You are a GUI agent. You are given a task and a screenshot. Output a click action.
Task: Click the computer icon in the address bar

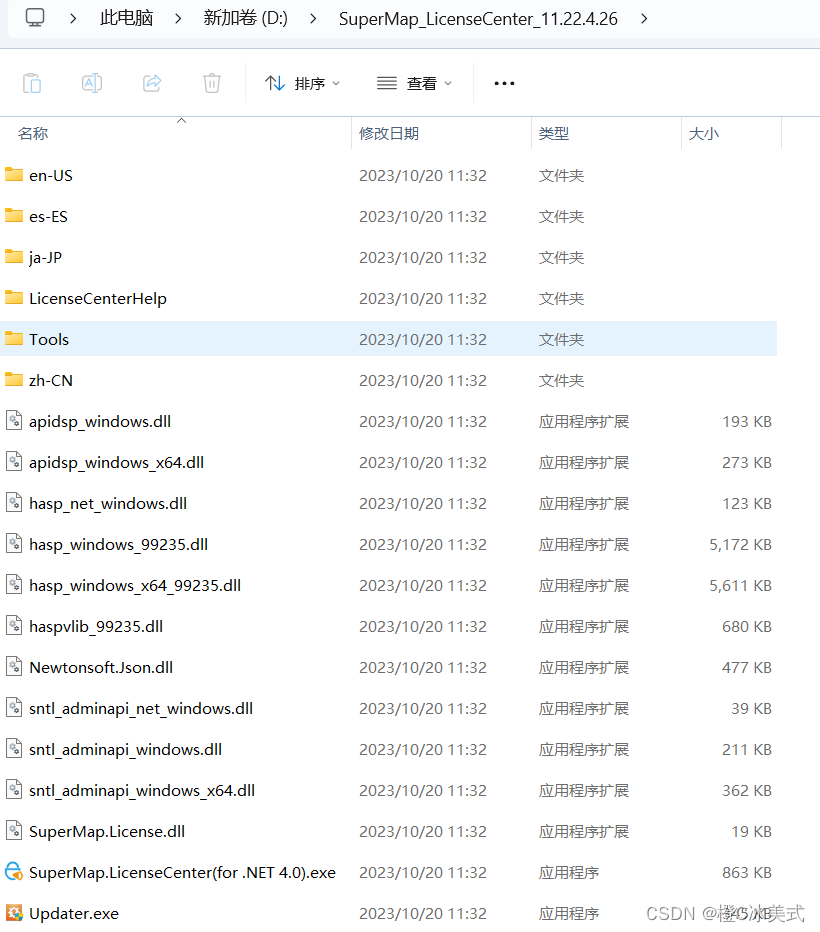[x=36, y=18]
